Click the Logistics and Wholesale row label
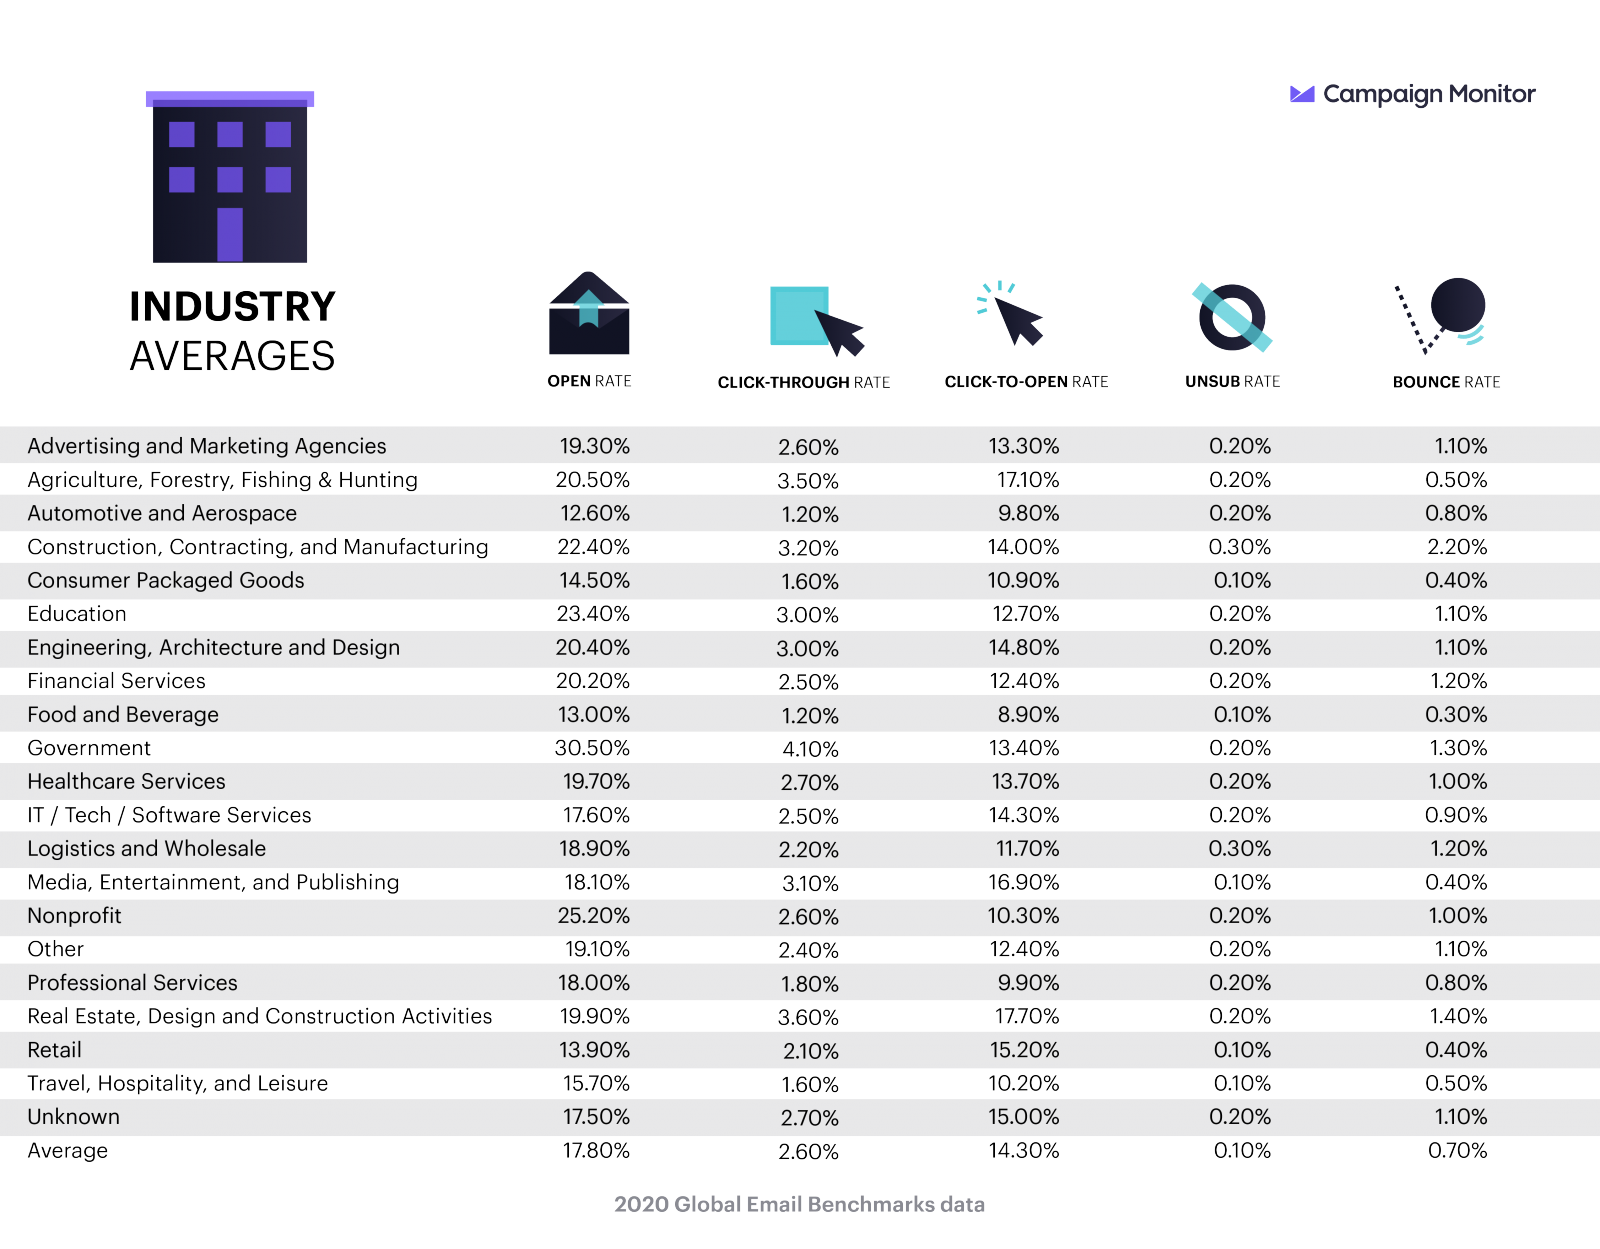Image resolution: width=1600 pixels, height=1249 pixels. [x=147, y=848]
